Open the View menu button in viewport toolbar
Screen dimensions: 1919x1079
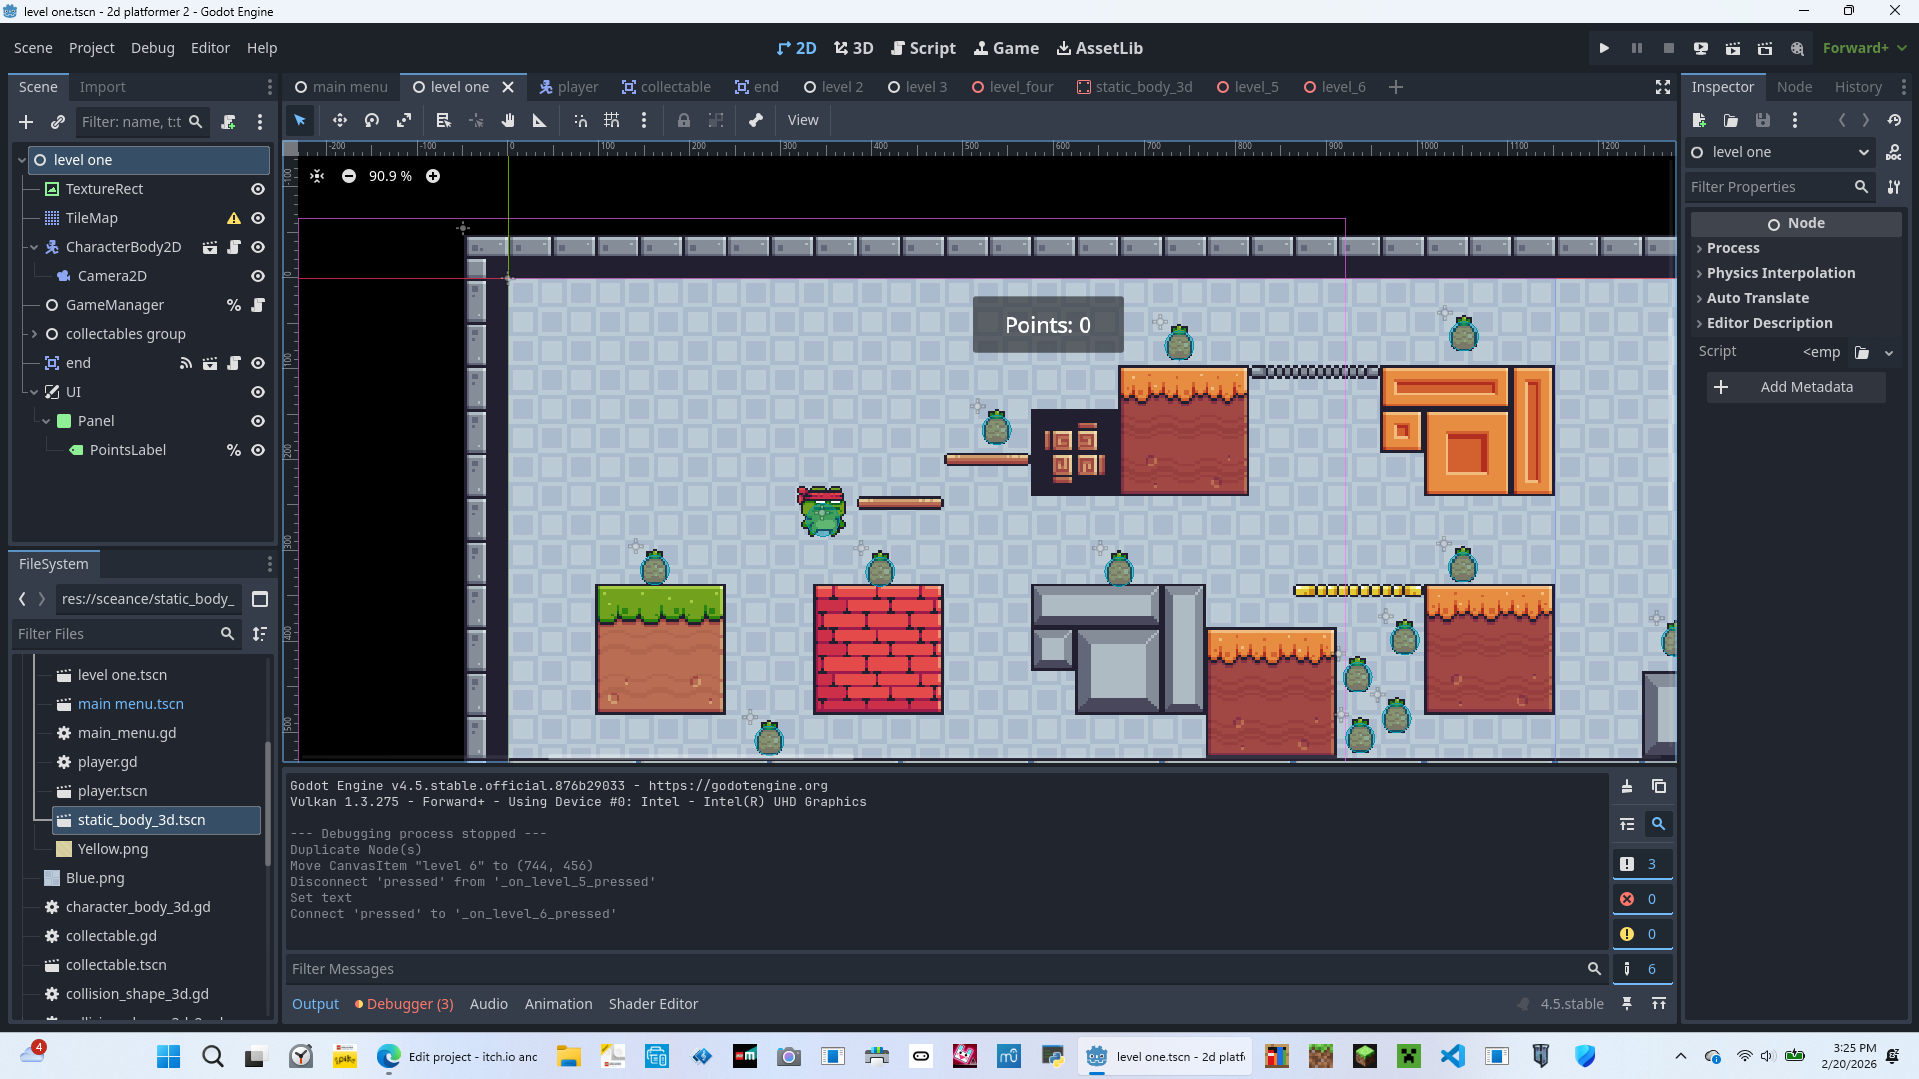pyautogui.click(x=802, y=120)
